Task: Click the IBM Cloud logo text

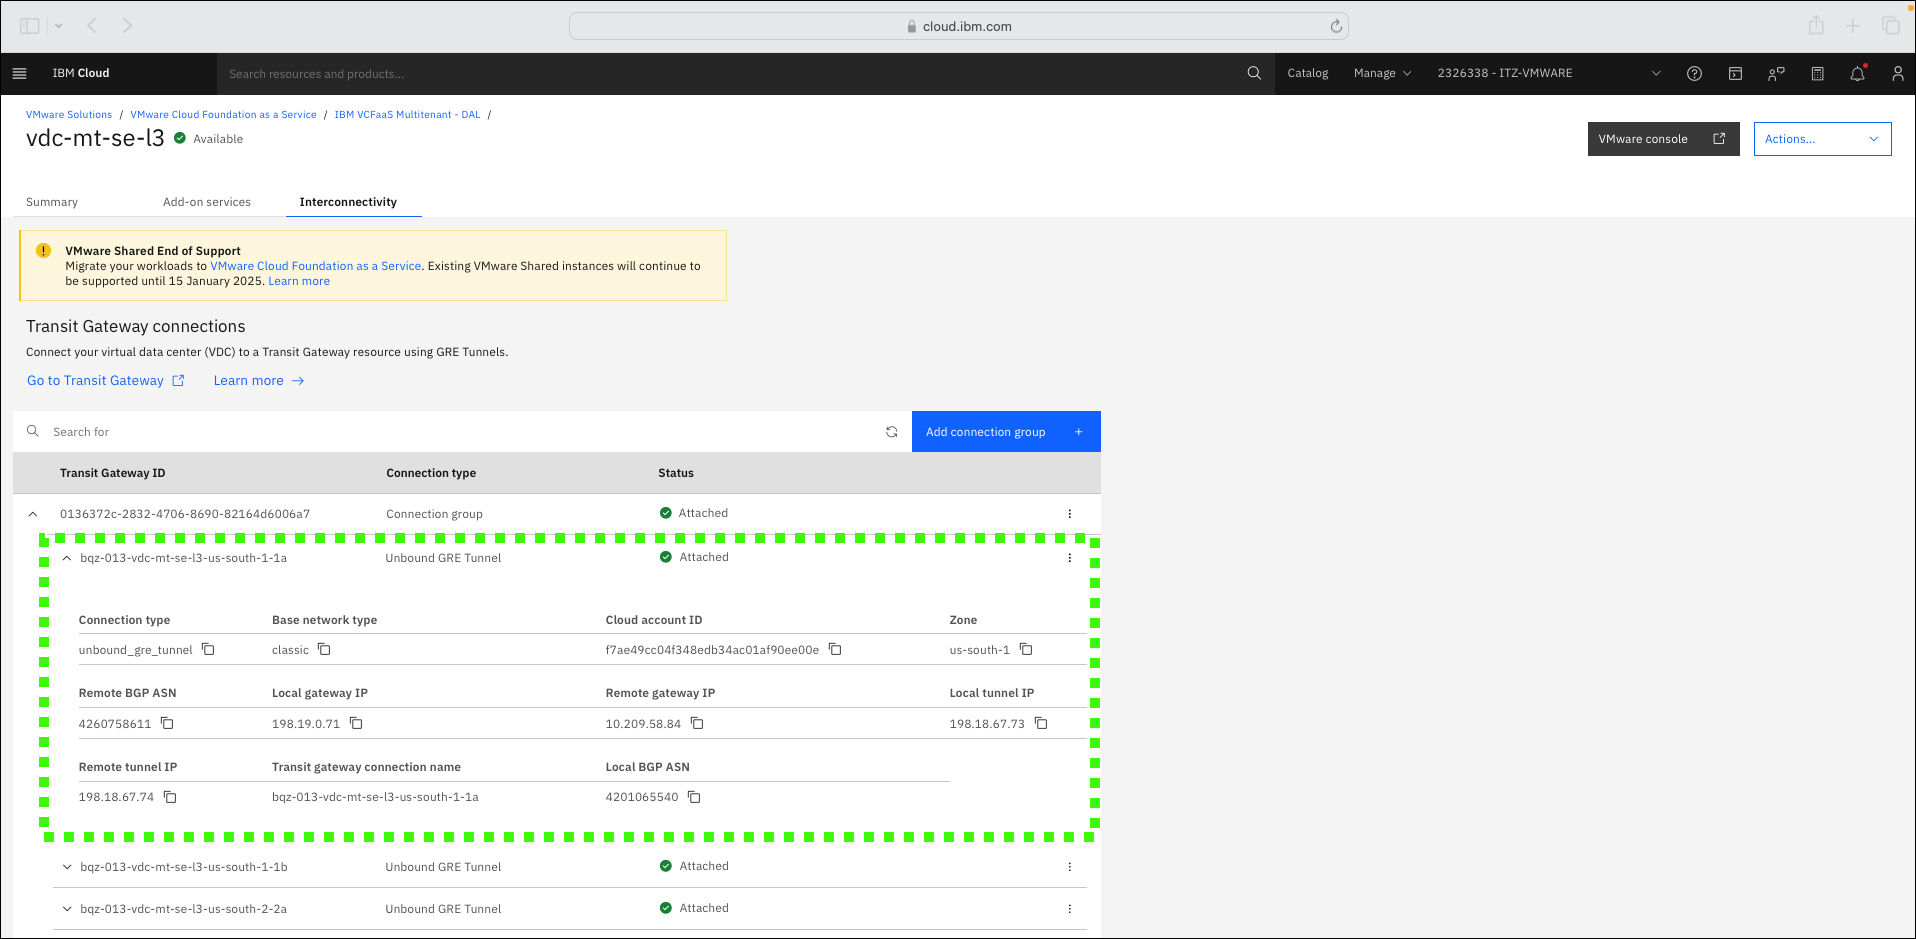Action: click(x=81, y=73)
